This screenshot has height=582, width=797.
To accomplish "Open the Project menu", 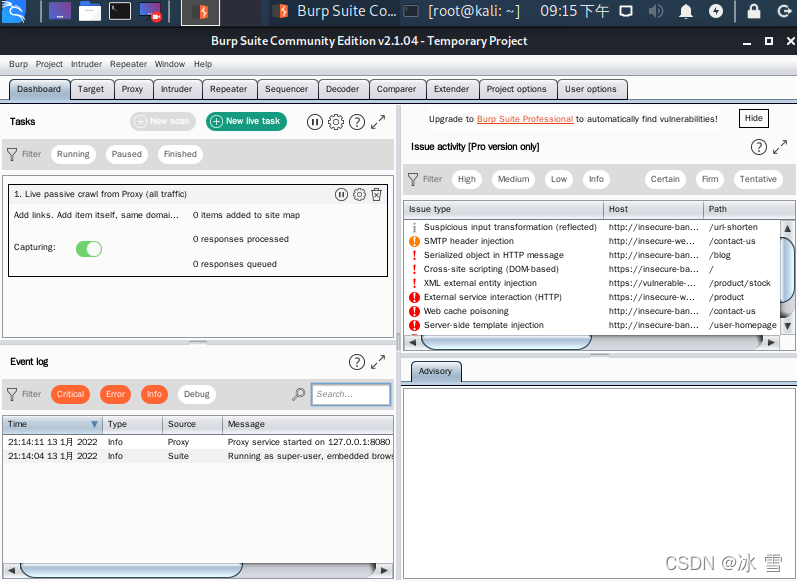I will click(49, 65).
